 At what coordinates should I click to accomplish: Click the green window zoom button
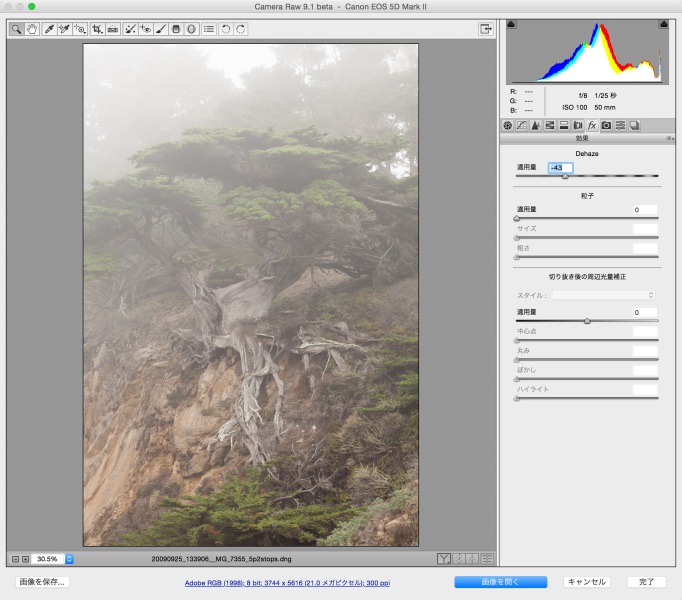tap(32, 7)
